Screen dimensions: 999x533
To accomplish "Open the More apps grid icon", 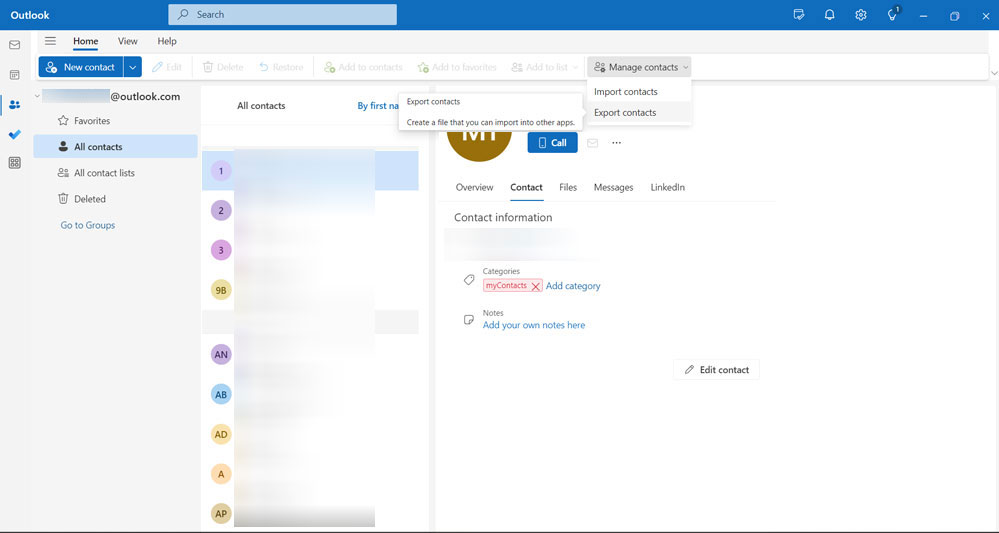I will coord(14,163).
